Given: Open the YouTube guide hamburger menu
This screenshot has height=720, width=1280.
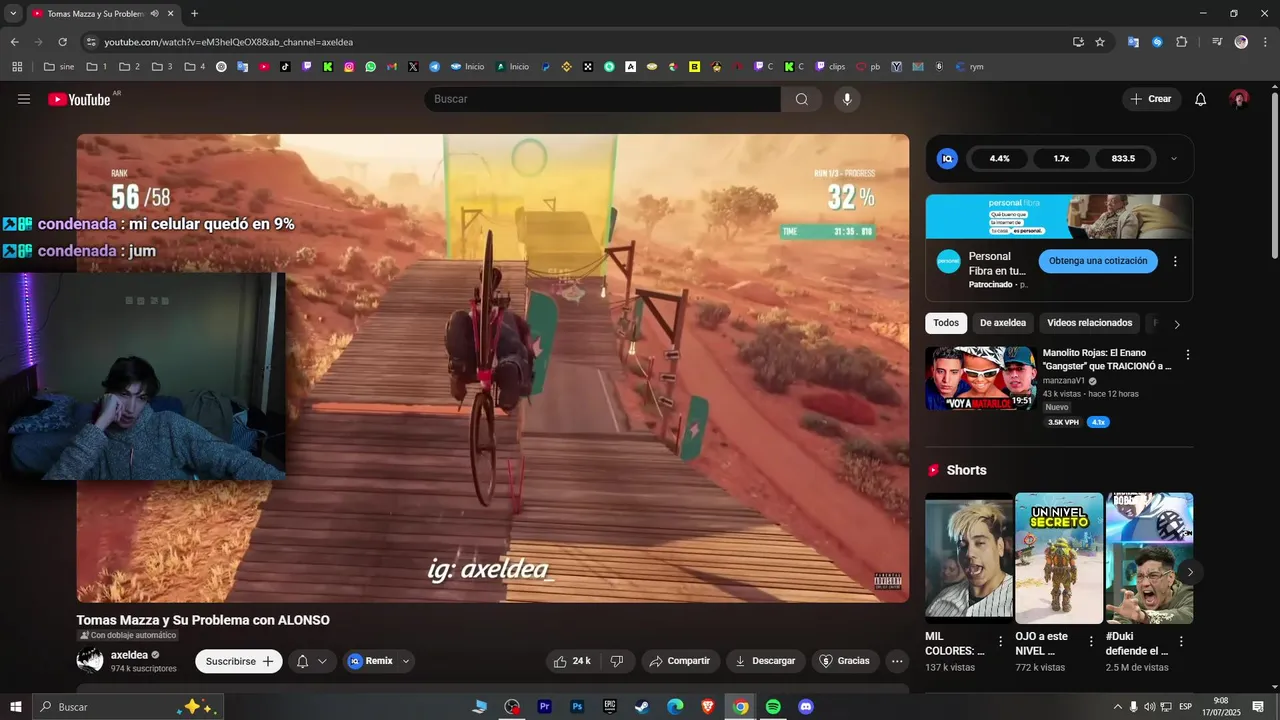Looking at the screenshot, I should [24, 99].
